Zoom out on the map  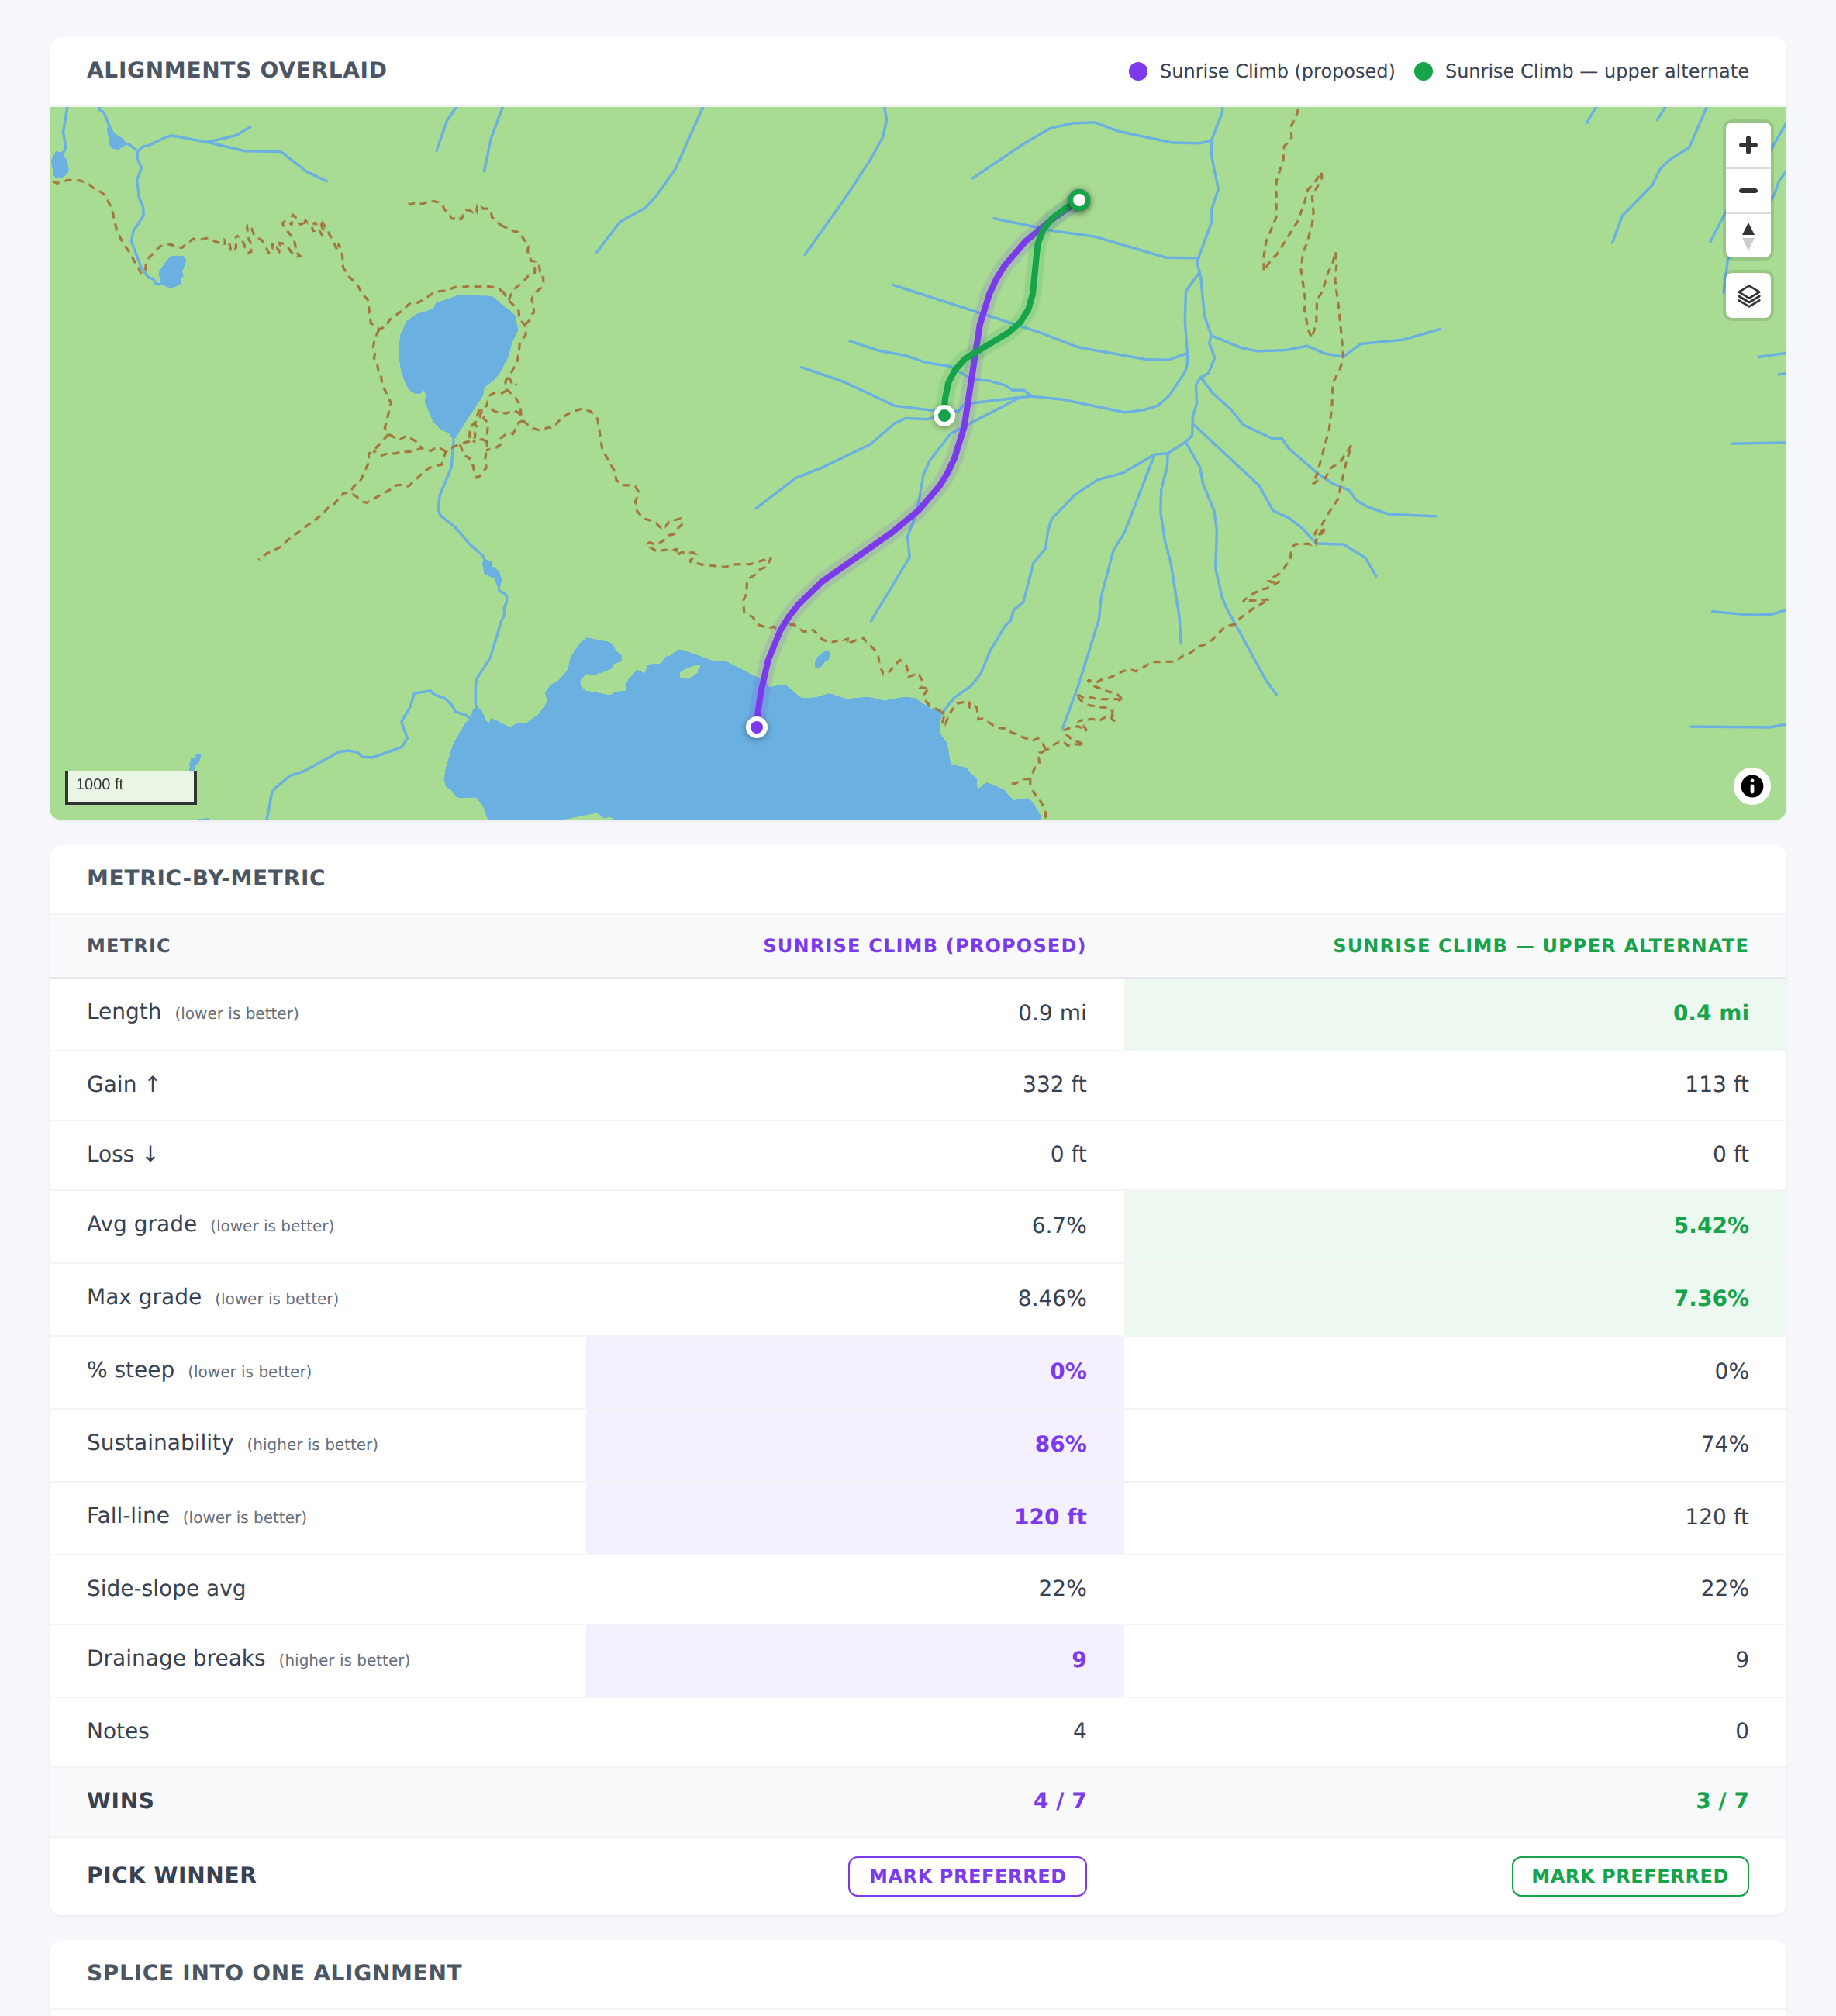point(1747,190)
